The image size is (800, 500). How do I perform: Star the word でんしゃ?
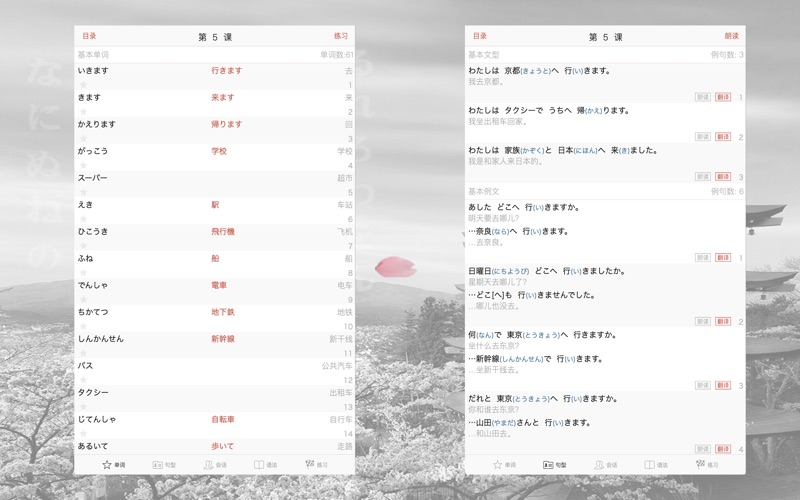[83, 299]
